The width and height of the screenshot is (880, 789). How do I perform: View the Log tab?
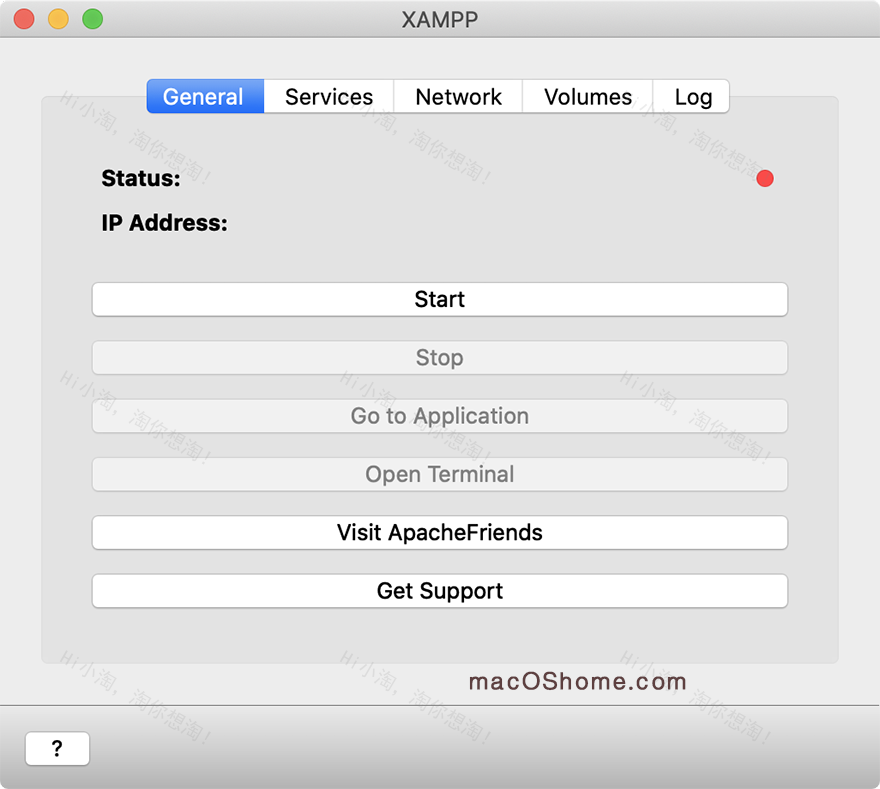pyautogui.click(x=692, y=96)
